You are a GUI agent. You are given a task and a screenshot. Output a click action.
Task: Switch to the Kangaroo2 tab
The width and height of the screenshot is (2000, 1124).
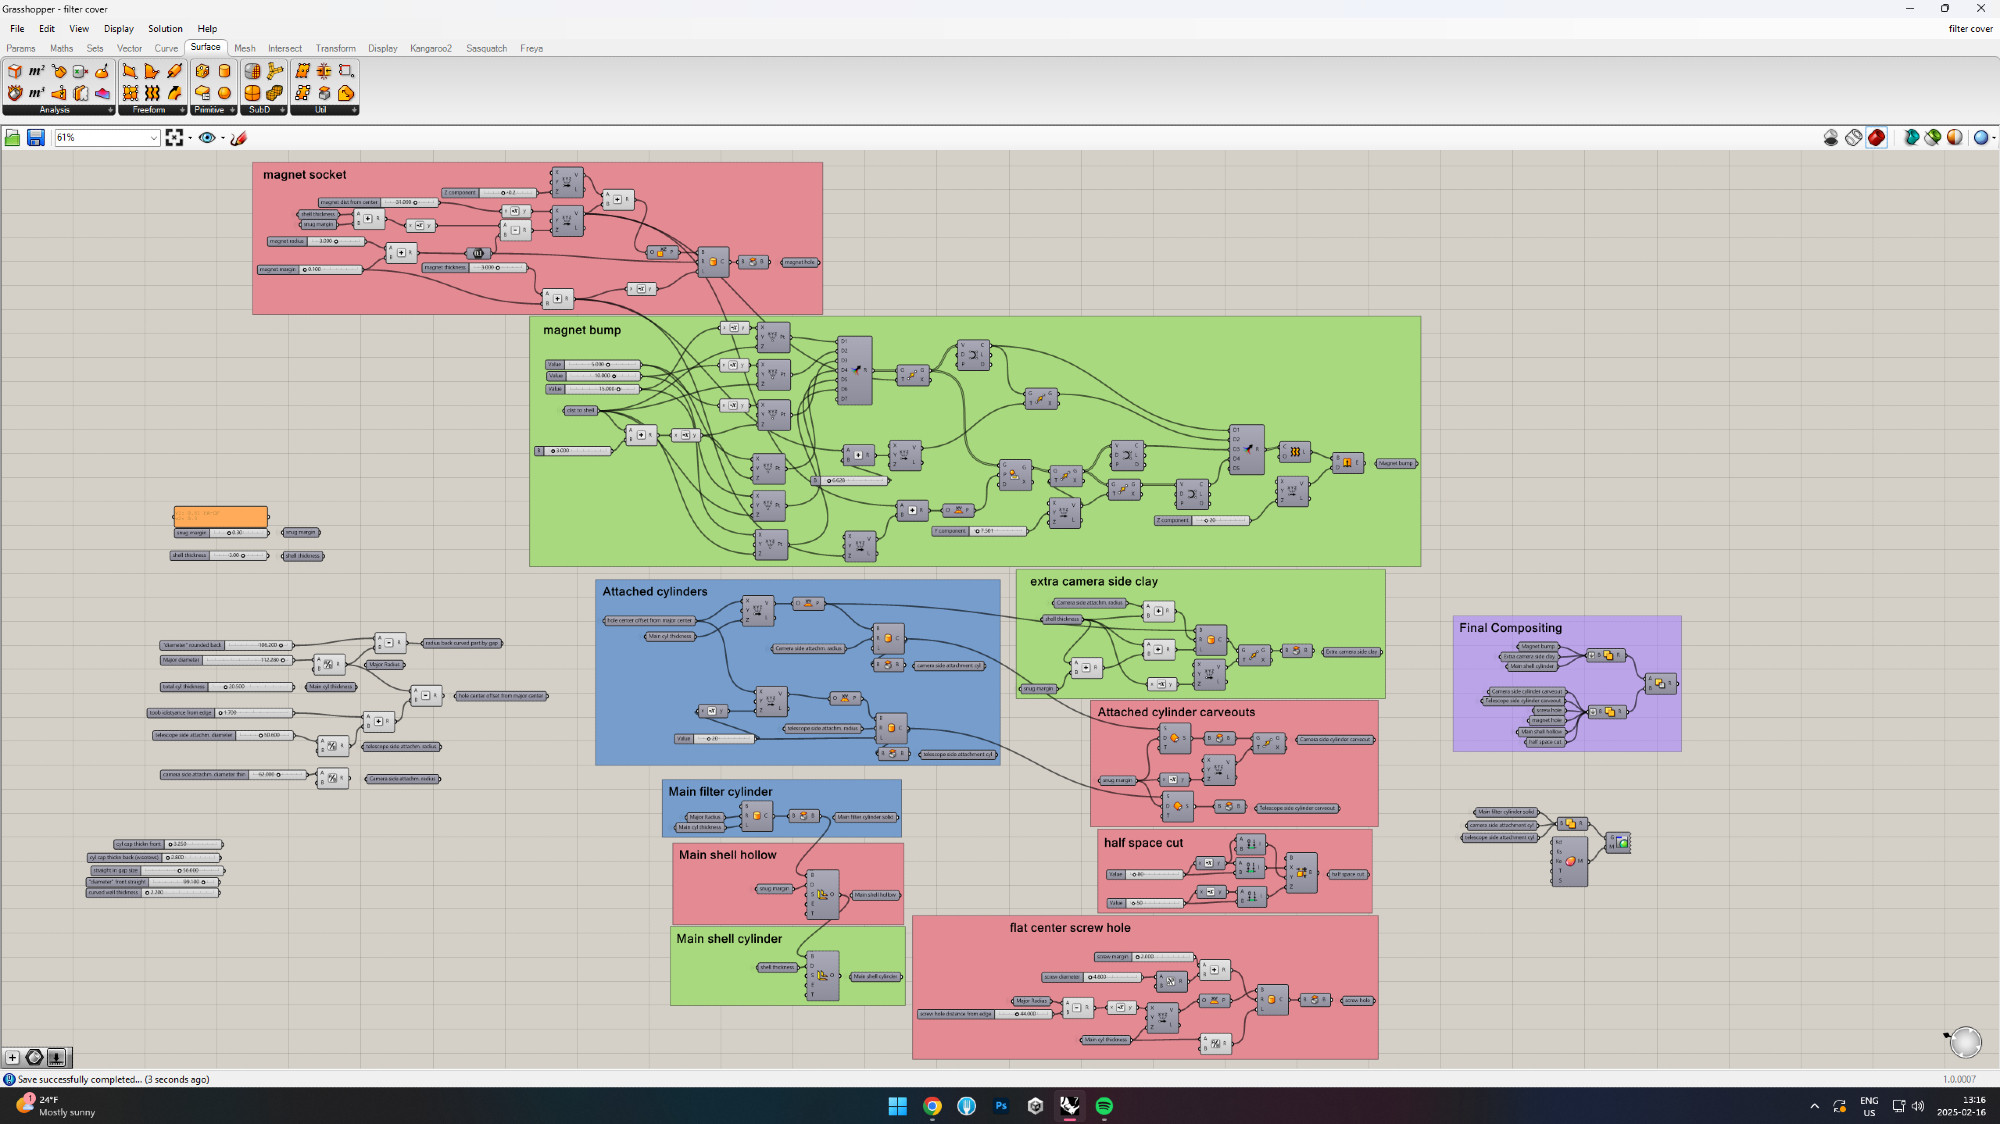coord(431,48)
